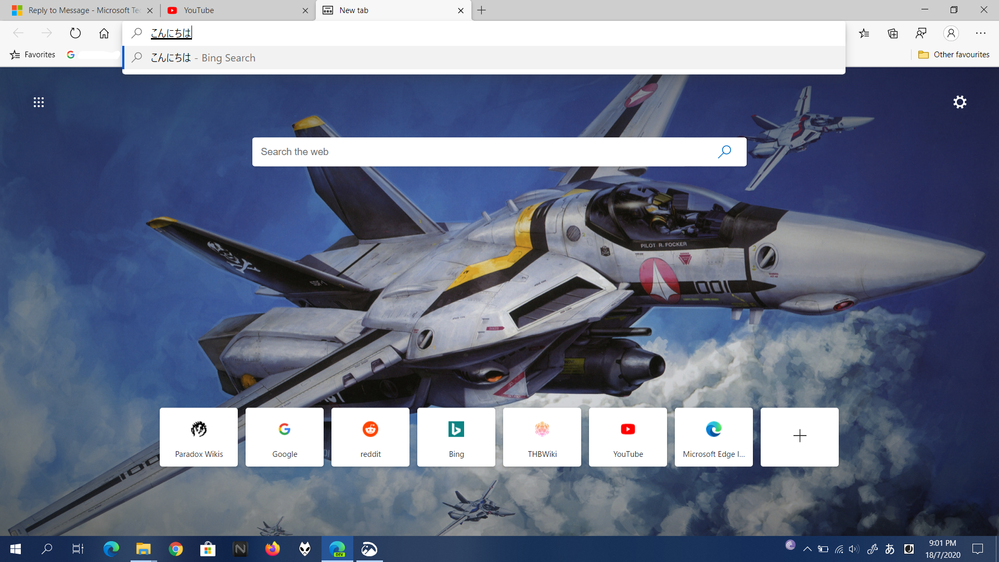The image size is (999, 562).
Task: Open the feedback icon in toolbar
Action: (x=921, y=33)
